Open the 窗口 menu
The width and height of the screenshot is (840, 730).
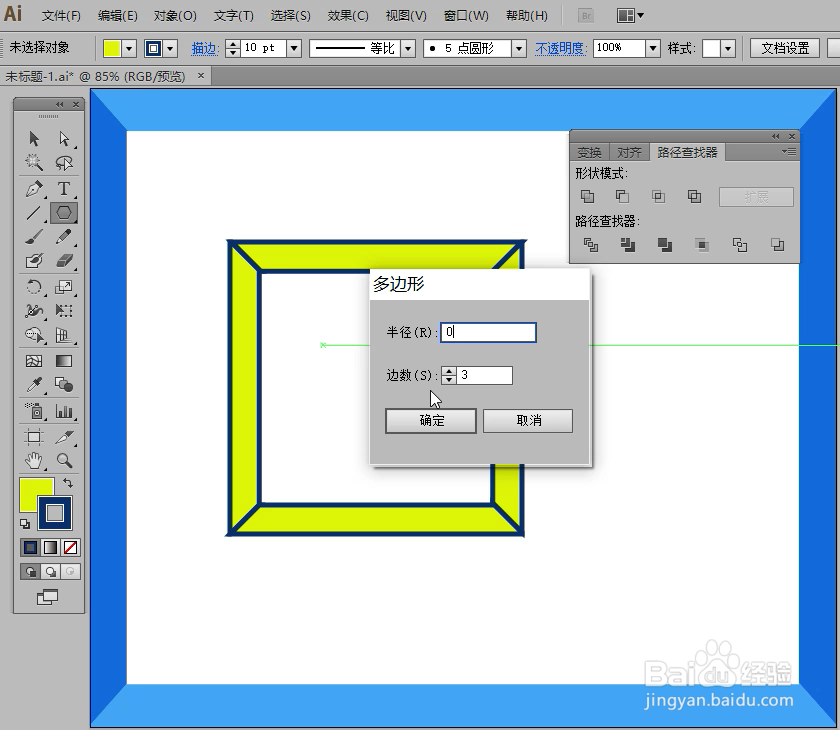pyautogui.click(x=464, y=15)
